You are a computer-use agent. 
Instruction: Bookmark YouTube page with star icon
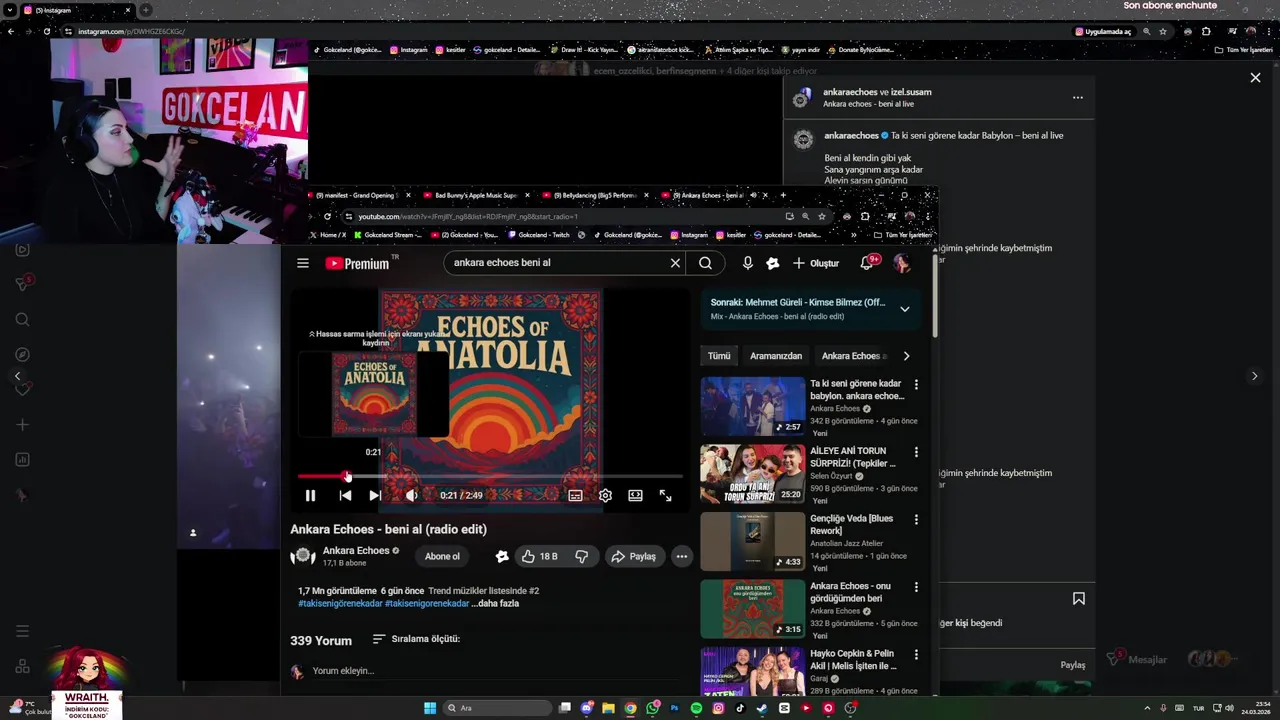pos(822,216)
